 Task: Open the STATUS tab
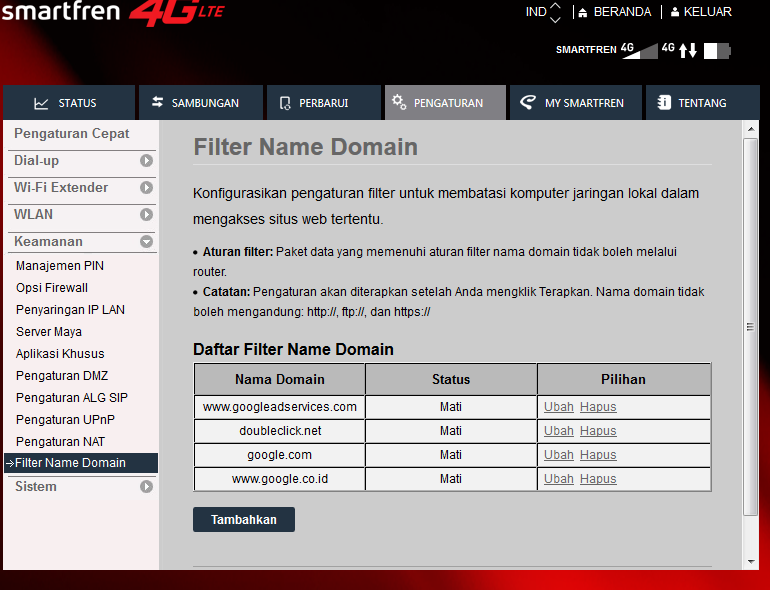tap(69, 103)
